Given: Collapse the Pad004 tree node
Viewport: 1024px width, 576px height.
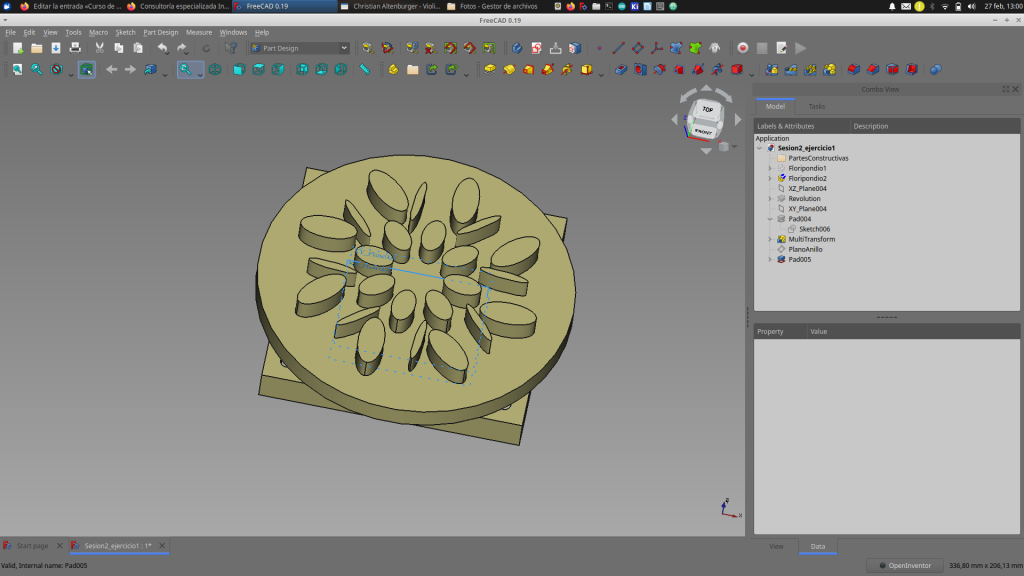Looking at the screenshot, I should (x=770, y=219).
